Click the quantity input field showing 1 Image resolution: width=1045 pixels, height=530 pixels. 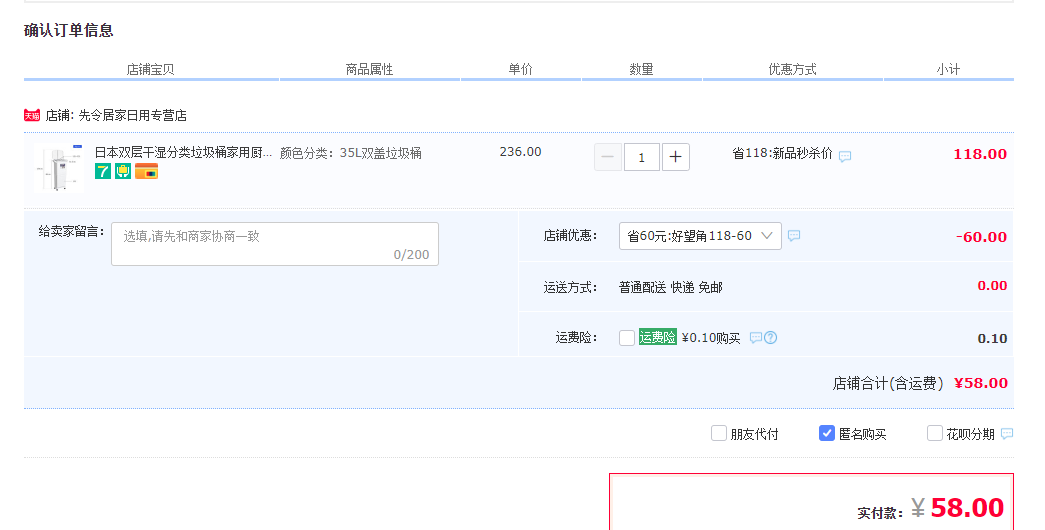pyautogui.click(x=642, y=157)
